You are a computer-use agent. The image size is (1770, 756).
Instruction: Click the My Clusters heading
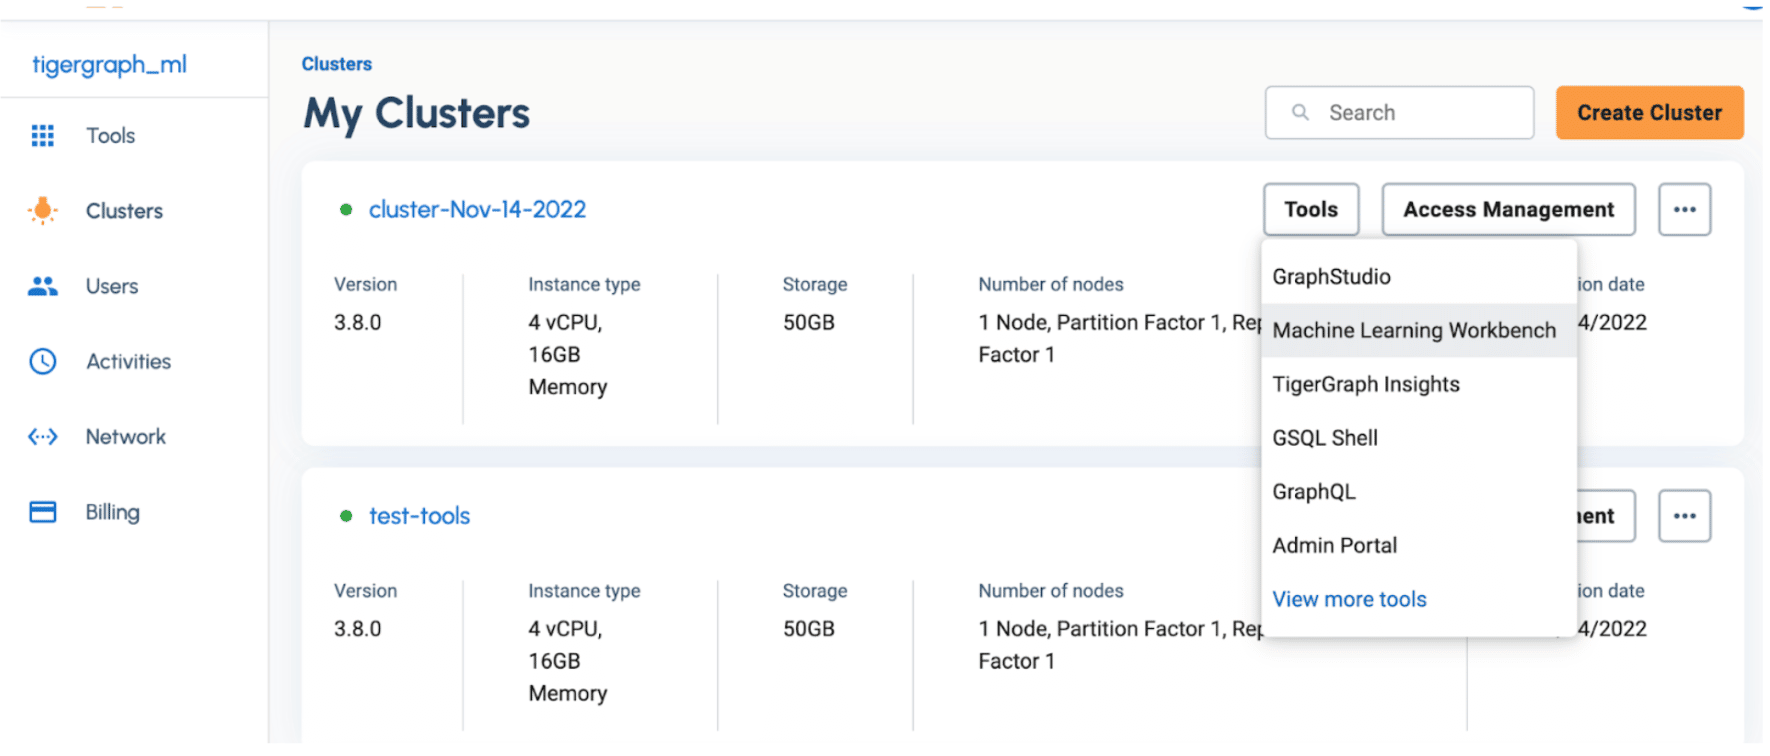click(417, 114)
